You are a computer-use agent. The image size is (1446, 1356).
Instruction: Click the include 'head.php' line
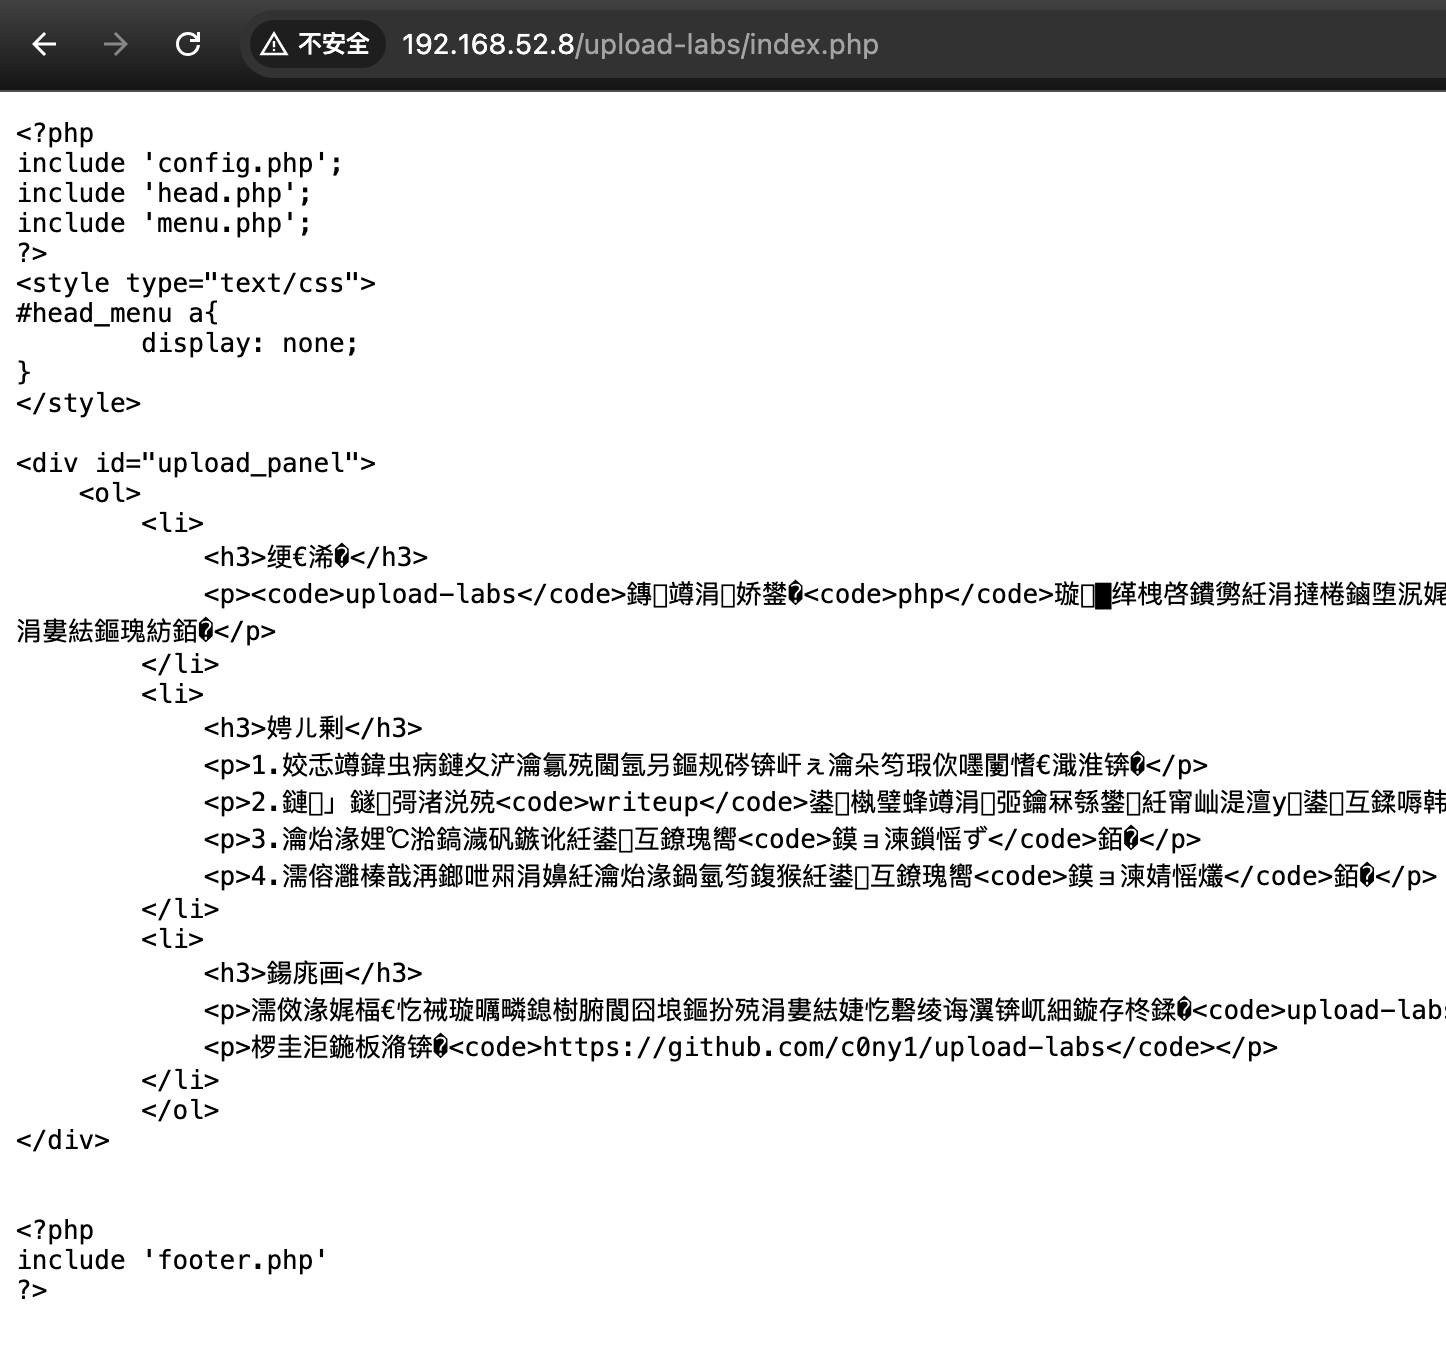coord(164,193)
